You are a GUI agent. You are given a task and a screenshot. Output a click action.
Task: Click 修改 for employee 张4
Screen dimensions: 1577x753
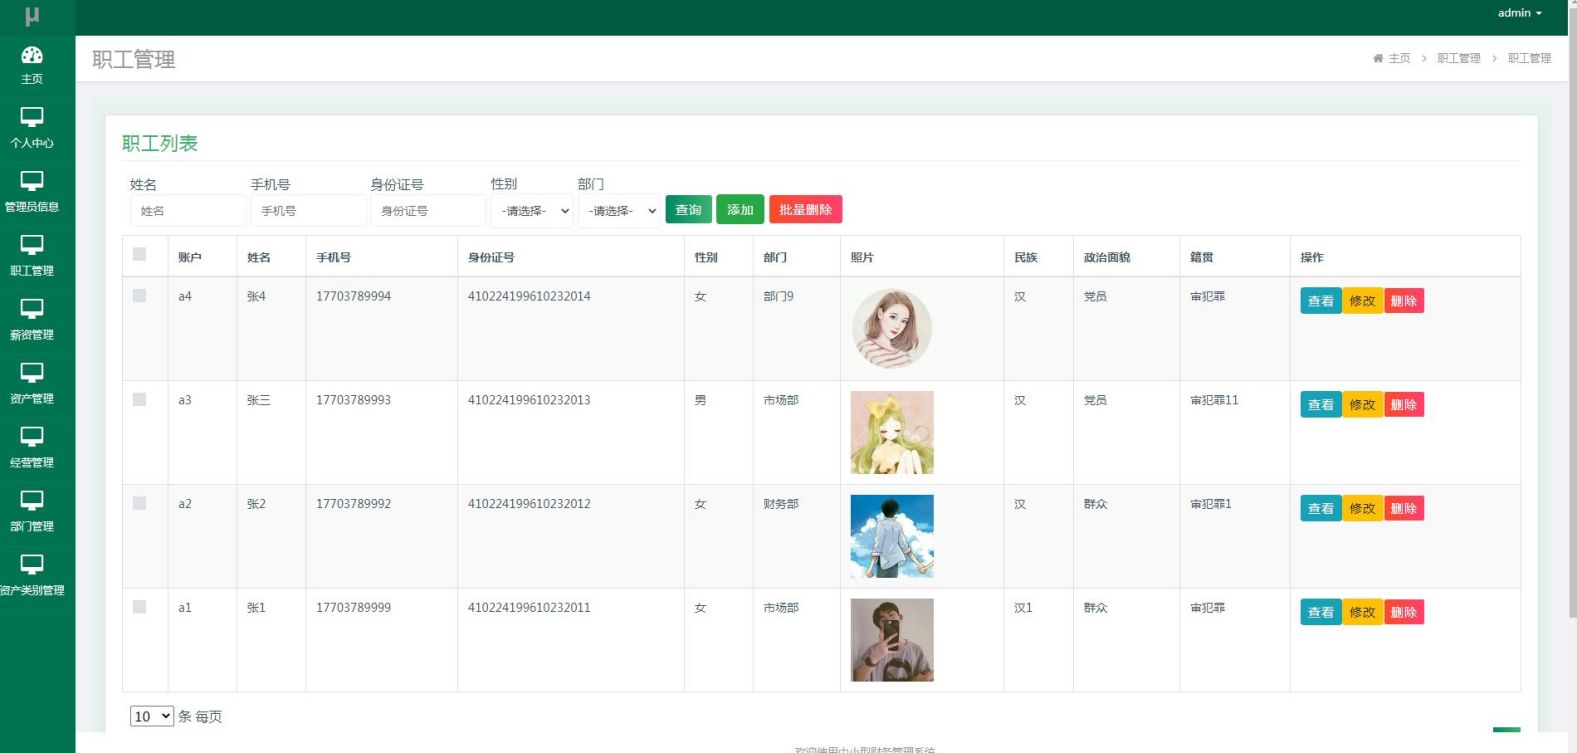[1362, 301]
